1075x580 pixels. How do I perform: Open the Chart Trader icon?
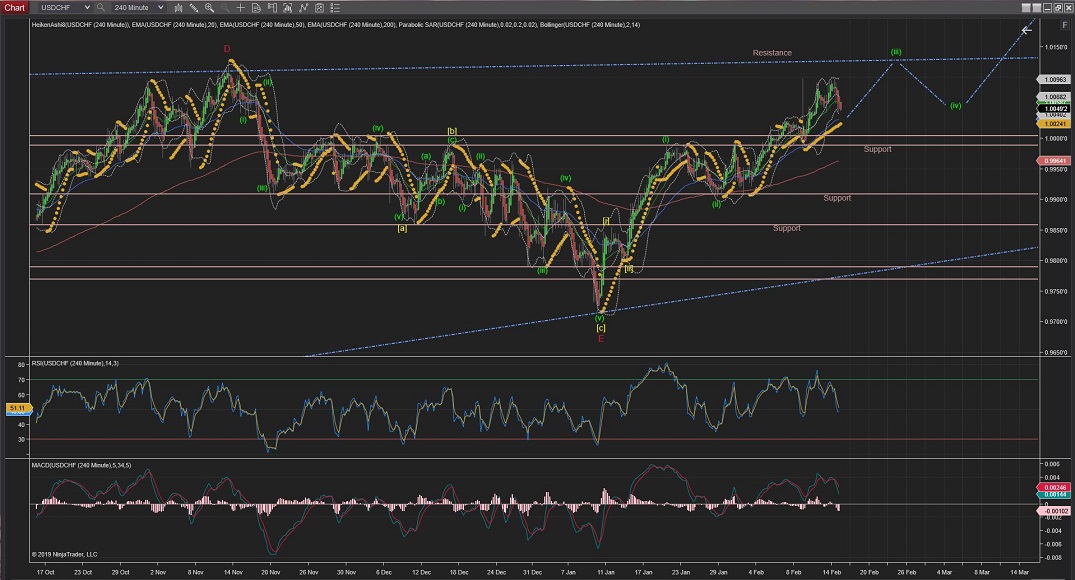coord(272,8)
